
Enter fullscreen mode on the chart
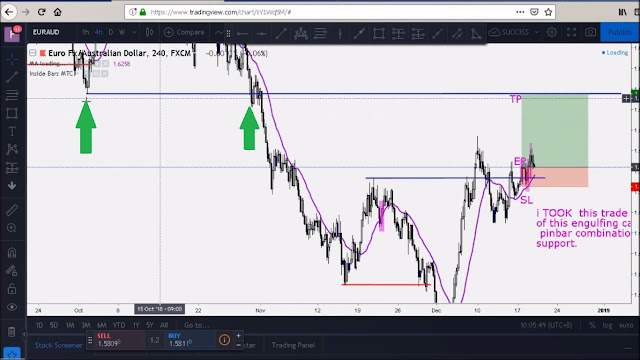pyautogui.click(x=571, y=32)
